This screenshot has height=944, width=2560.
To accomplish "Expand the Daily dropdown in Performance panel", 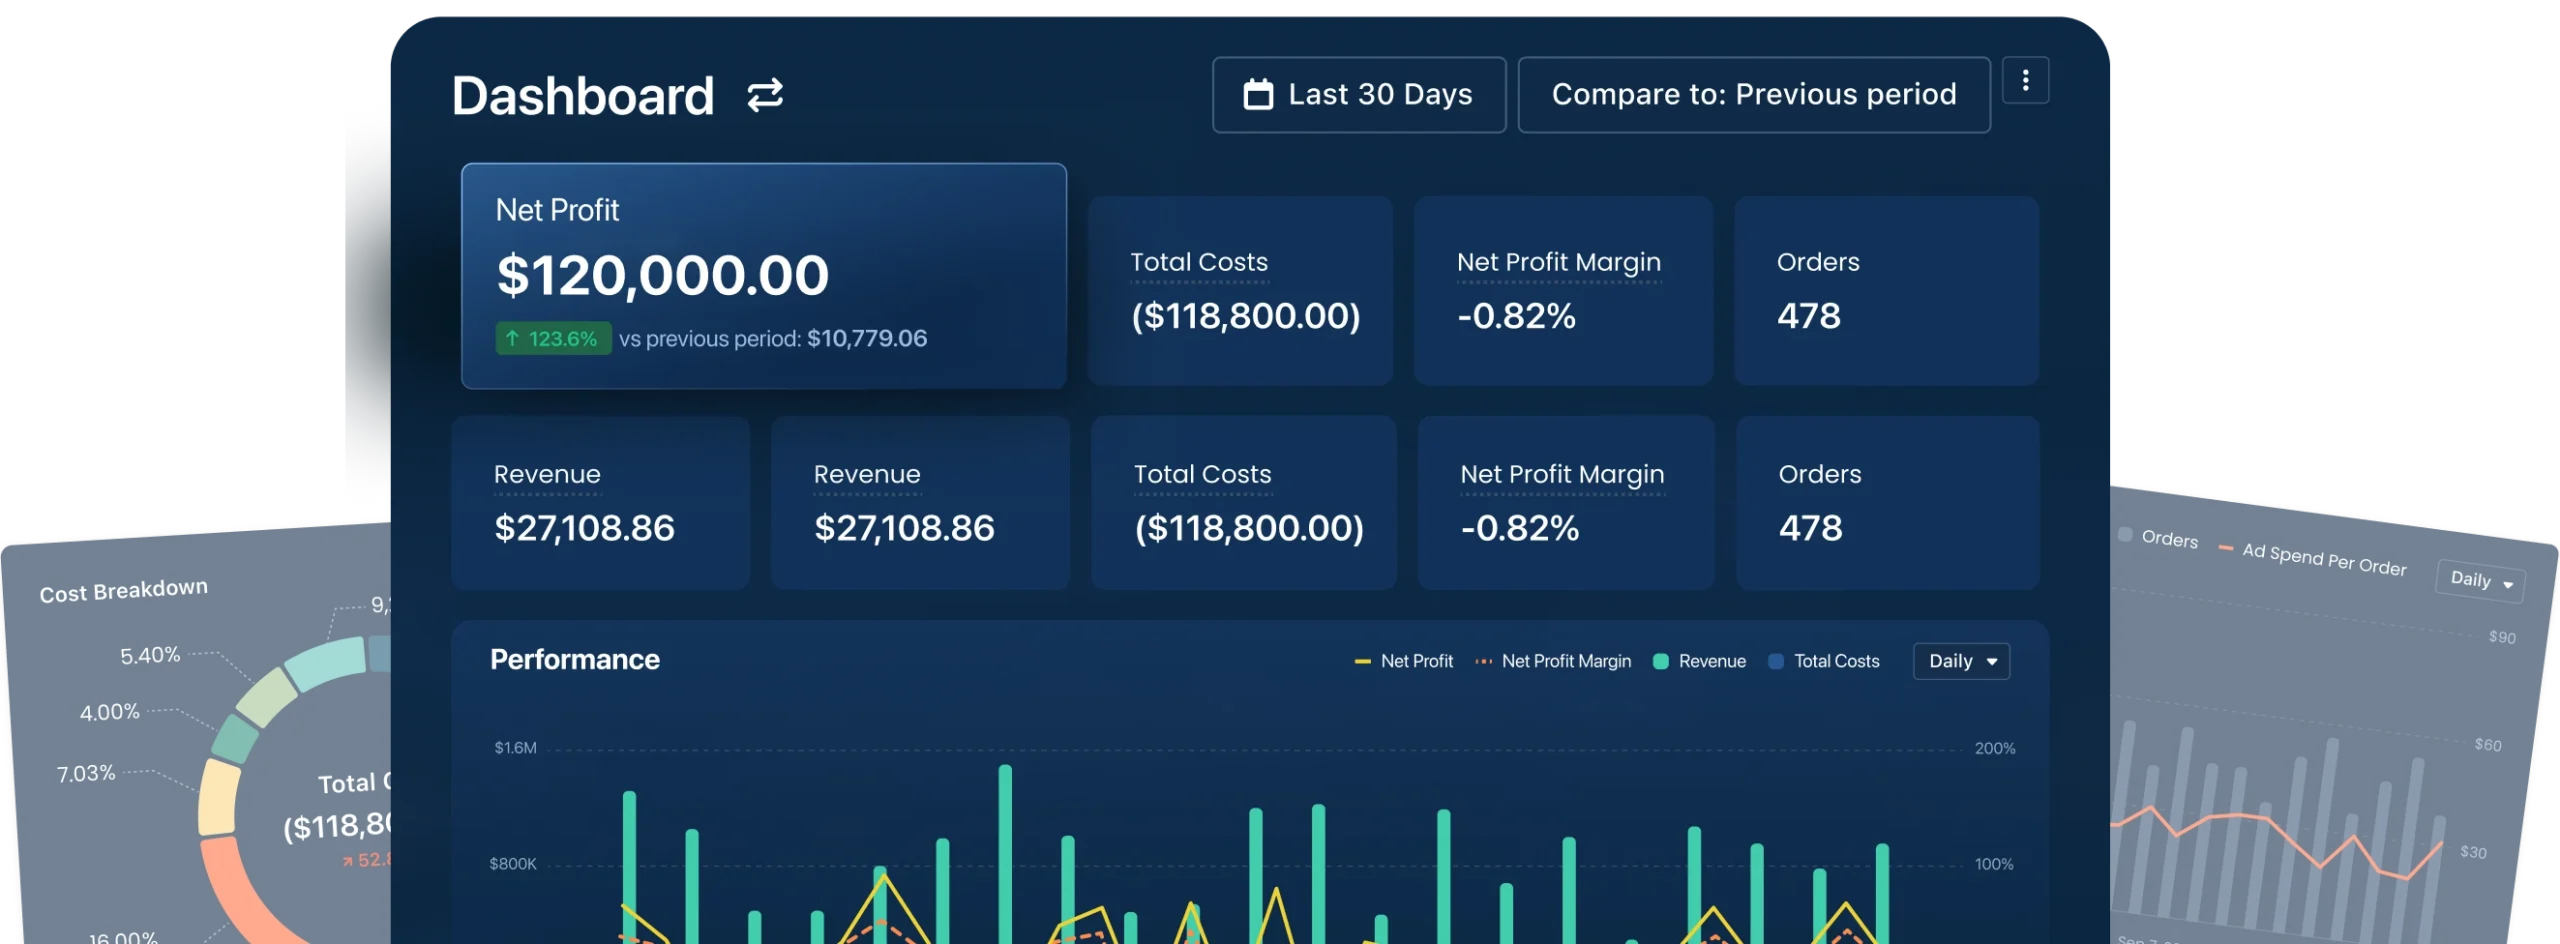I will [1961, 661].
